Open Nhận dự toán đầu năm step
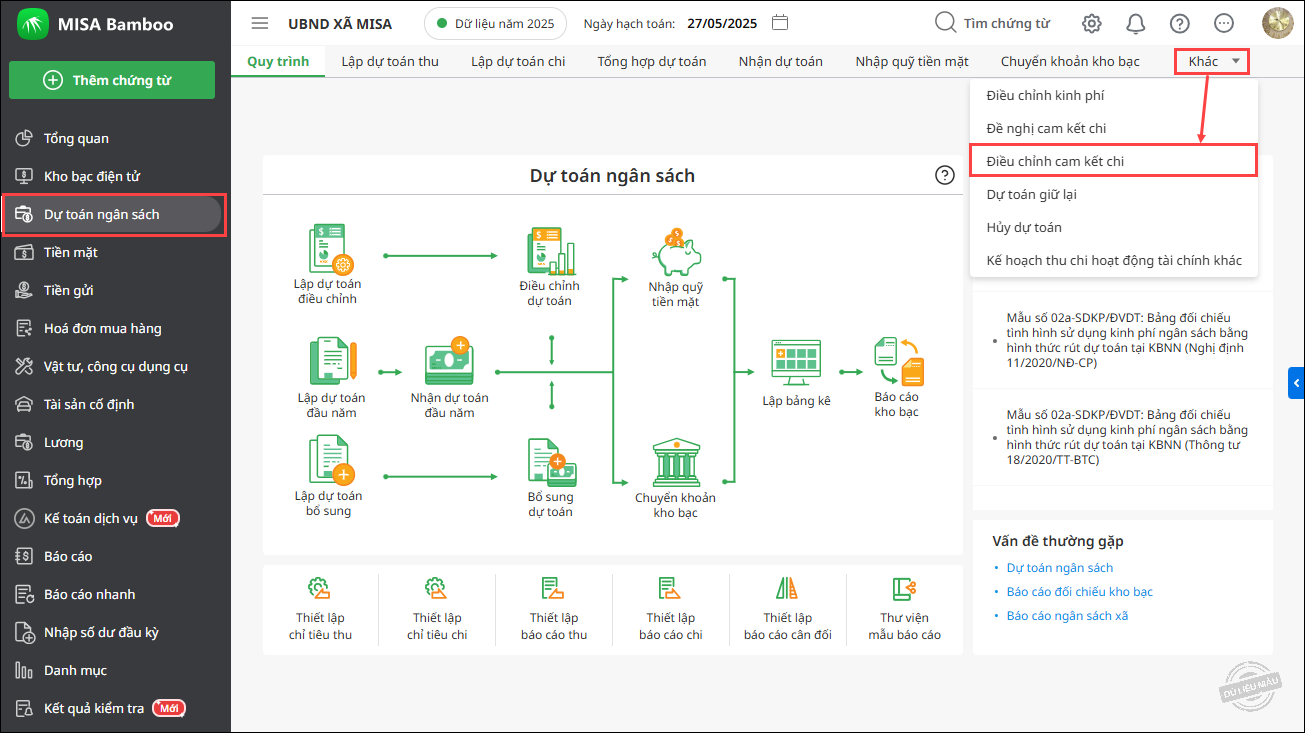 tap(449, 378)
